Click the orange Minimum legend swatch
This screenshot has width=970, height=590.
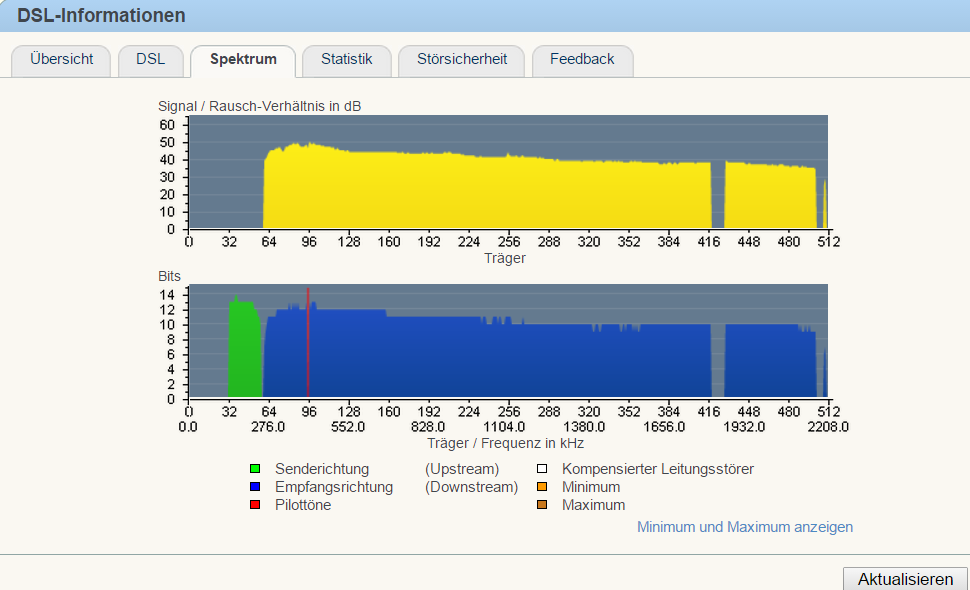coord(542,487)
